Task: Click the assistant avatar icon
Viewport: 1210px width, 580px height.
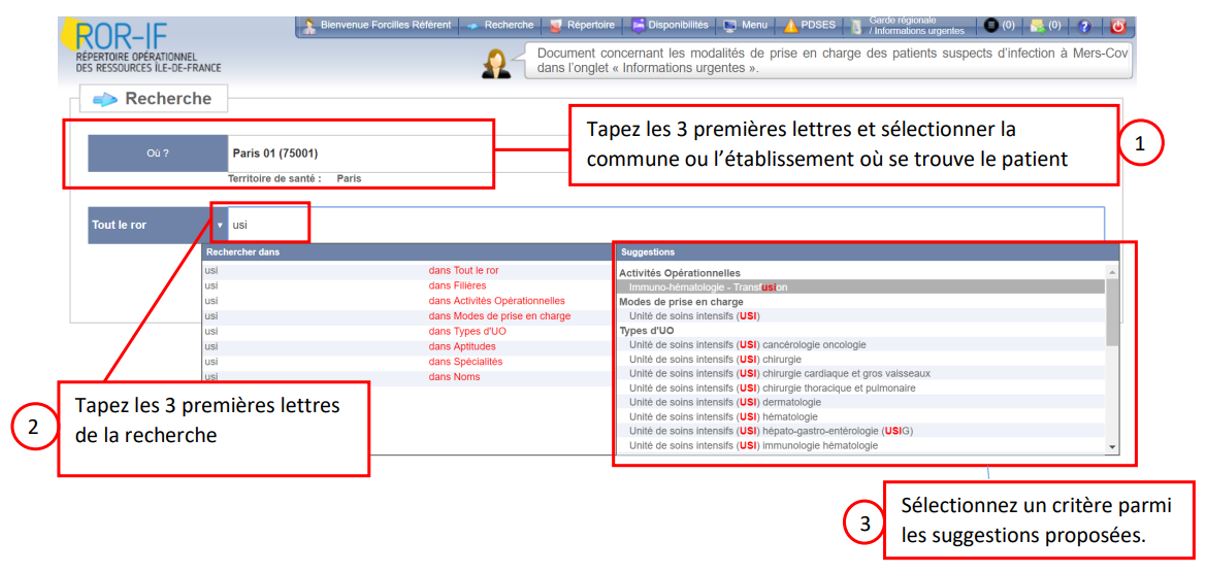Action: (495, 61)
